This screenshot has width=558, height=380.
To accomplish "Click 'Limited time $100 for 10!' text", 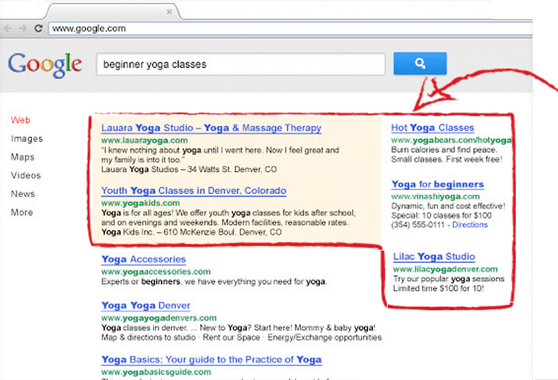I will click(x=438, y=289).
